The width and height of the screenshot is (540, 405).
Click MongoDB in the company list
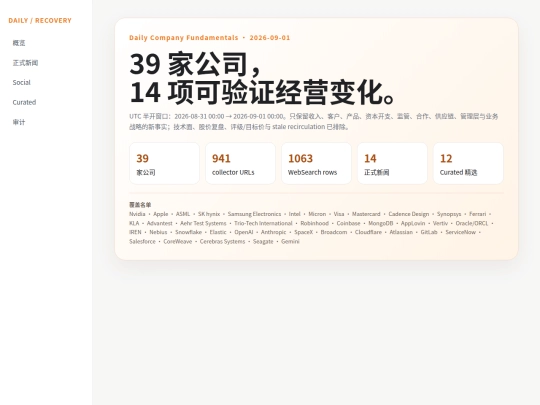(381, 224)
